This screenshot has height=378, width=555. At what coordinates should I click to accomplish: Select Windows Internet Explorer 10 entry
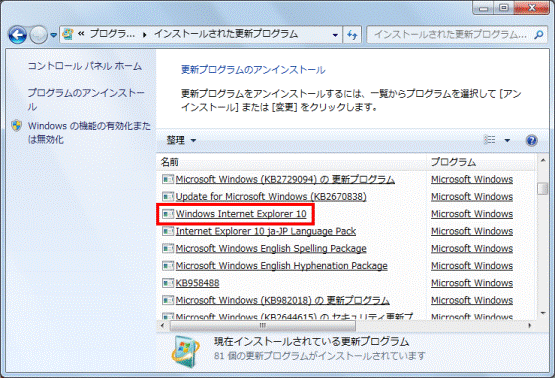click(x=241, y=214)
